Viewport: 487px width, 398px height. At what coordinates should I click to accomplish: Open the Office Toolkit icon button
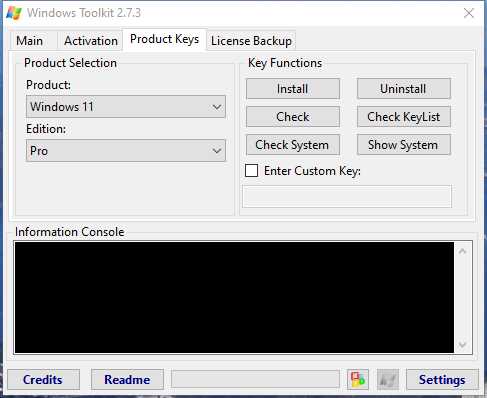click(358, 379)
